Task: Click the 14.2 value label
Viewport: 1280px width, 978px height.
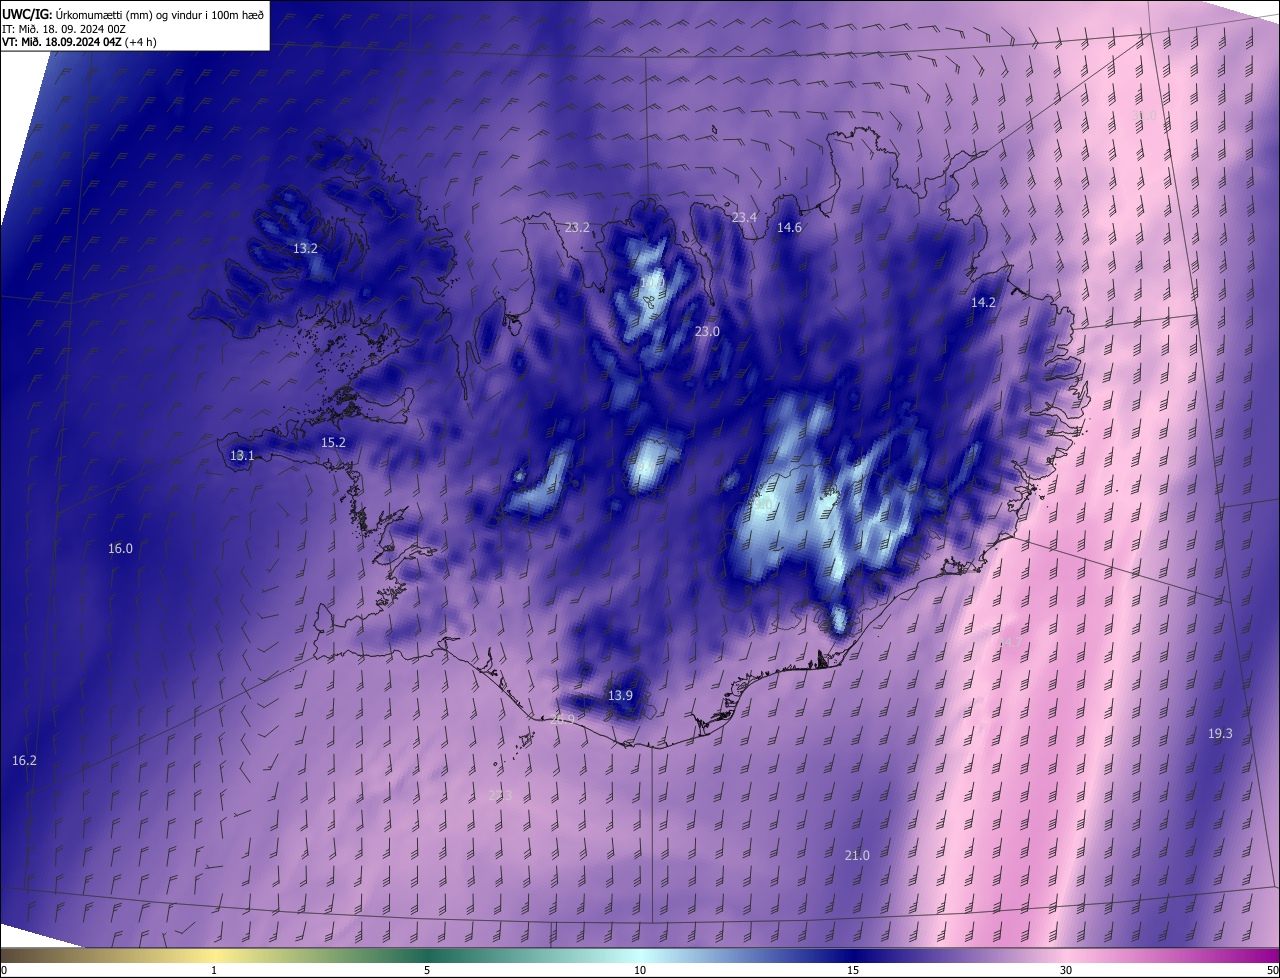Action: point(983,302)
